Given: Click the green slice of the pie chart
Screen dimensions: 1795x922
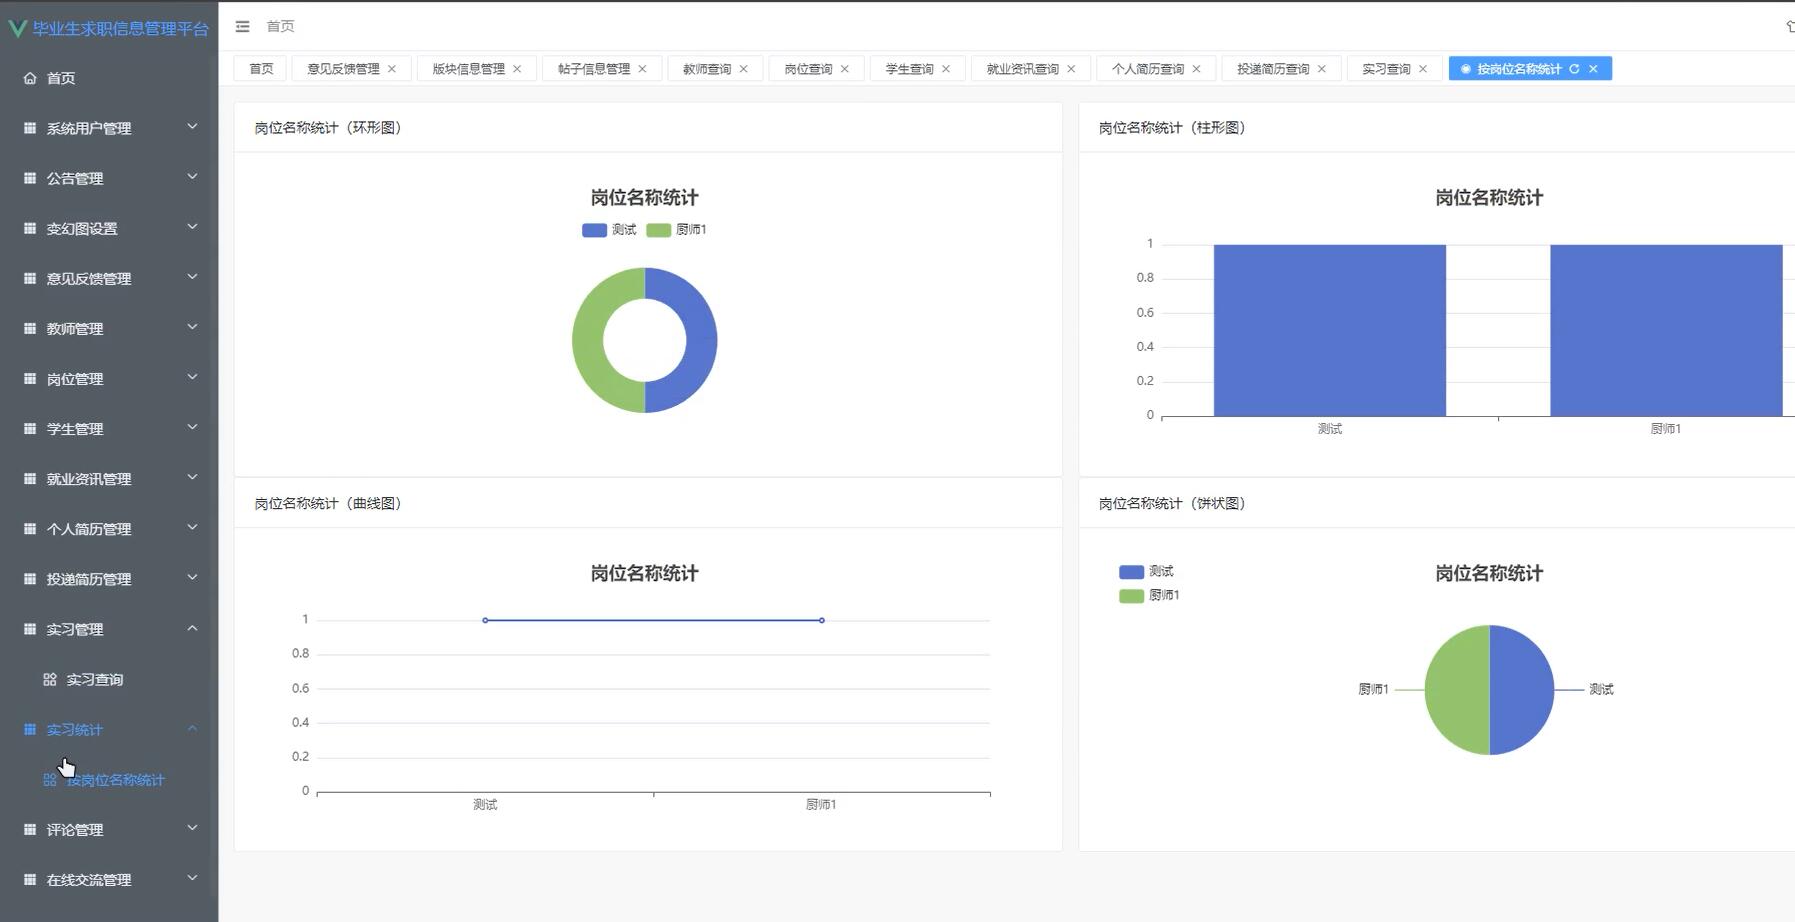Looking at the screenshot, I should point(1456,689).
